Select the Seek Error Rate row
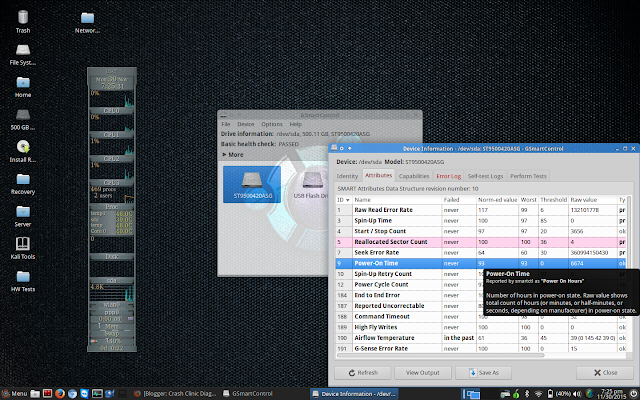Viewport: 640px width, 400px height. click(481, 253)
